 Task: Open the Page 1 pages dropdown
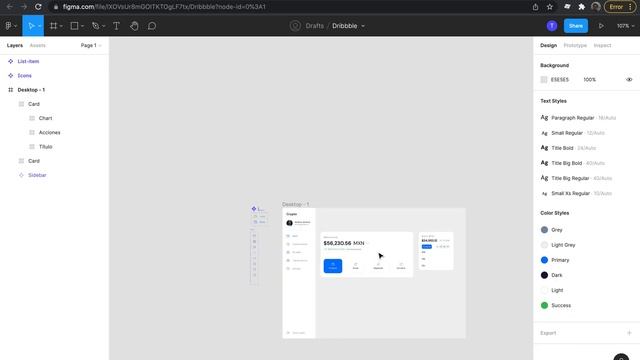(x=91, y=45)
